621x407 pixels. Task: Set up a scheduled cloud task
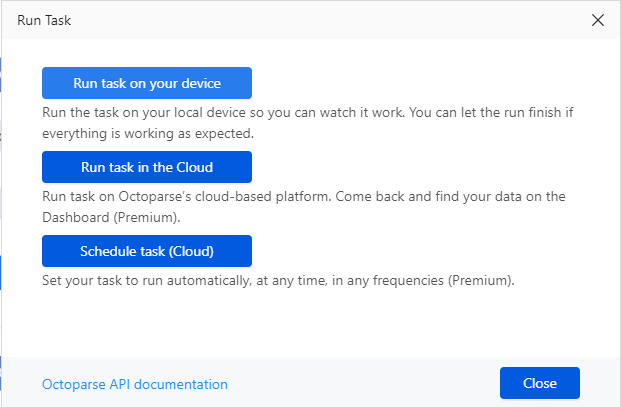(146, 250)
